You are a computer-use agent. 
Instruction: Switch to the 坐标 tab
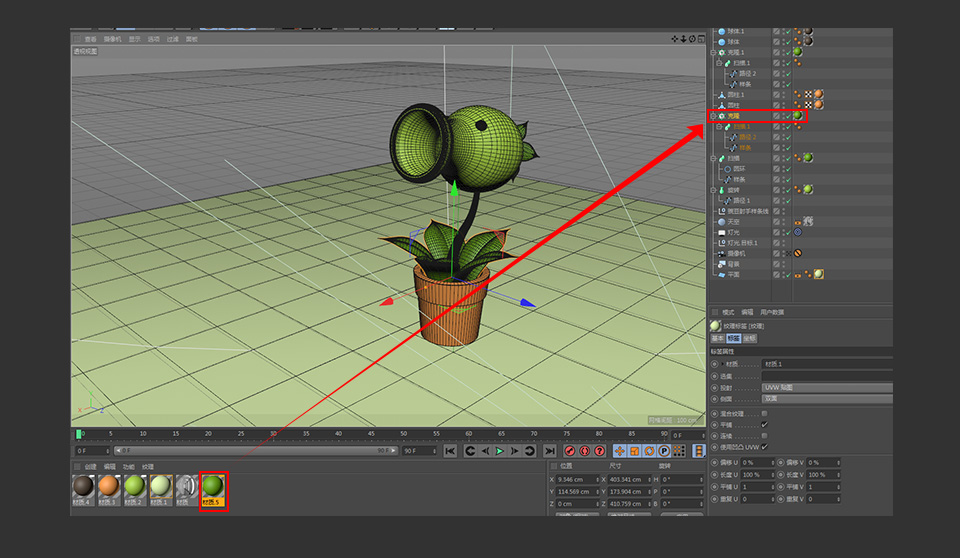tap(749, 338)
